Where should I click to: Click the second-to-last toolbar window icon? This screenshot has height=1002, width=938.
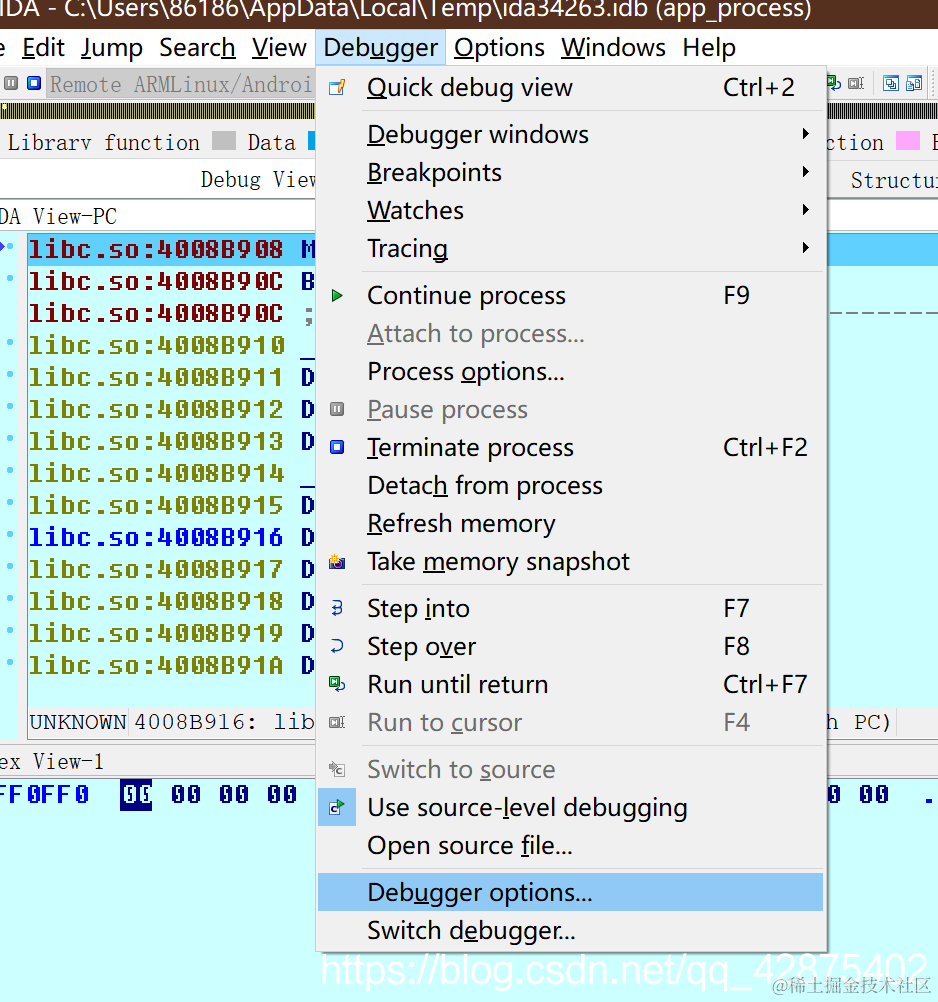tap(891, 83)
